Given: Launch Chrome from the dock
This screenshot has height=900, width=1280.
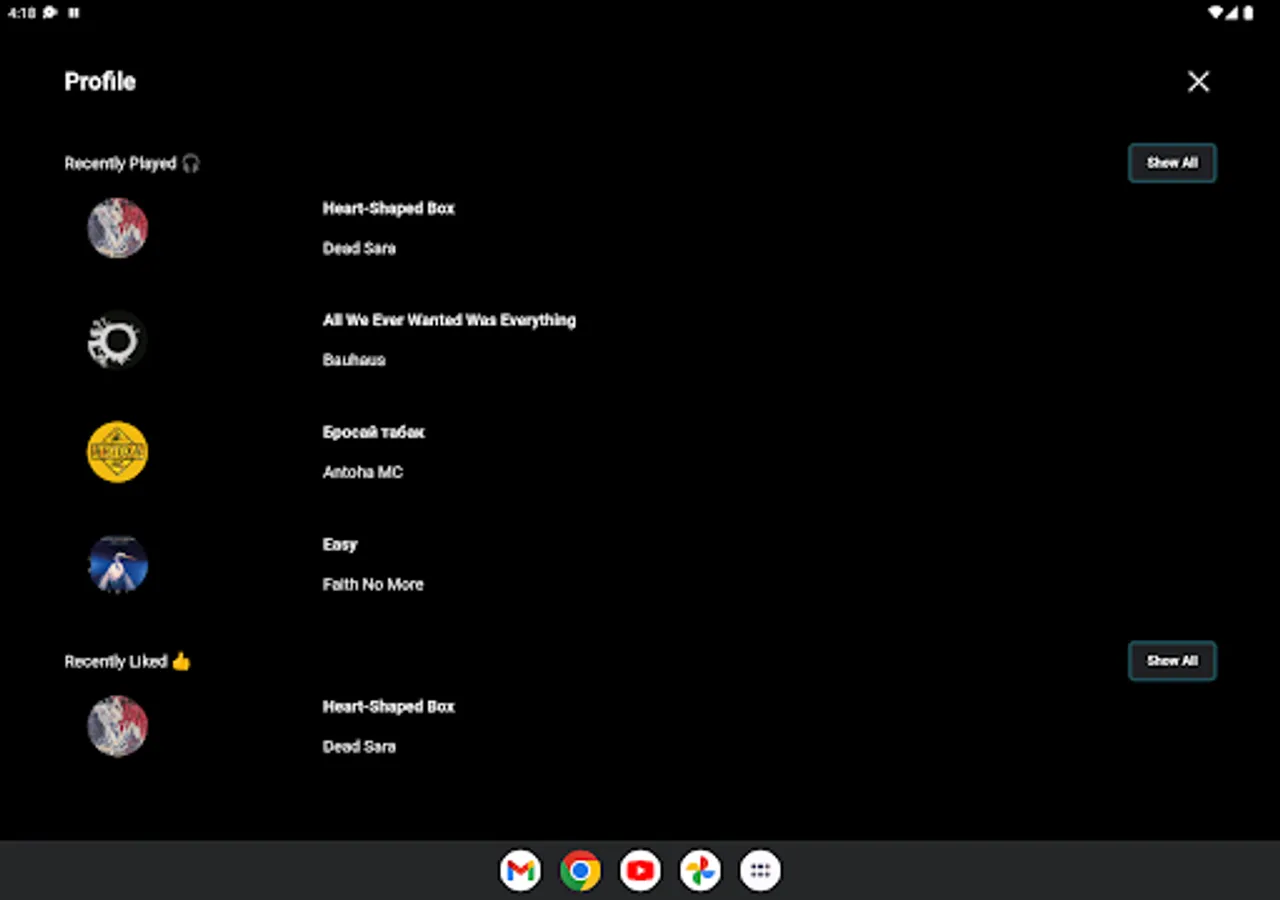Looking at the screenshot, I should (580, 870).
